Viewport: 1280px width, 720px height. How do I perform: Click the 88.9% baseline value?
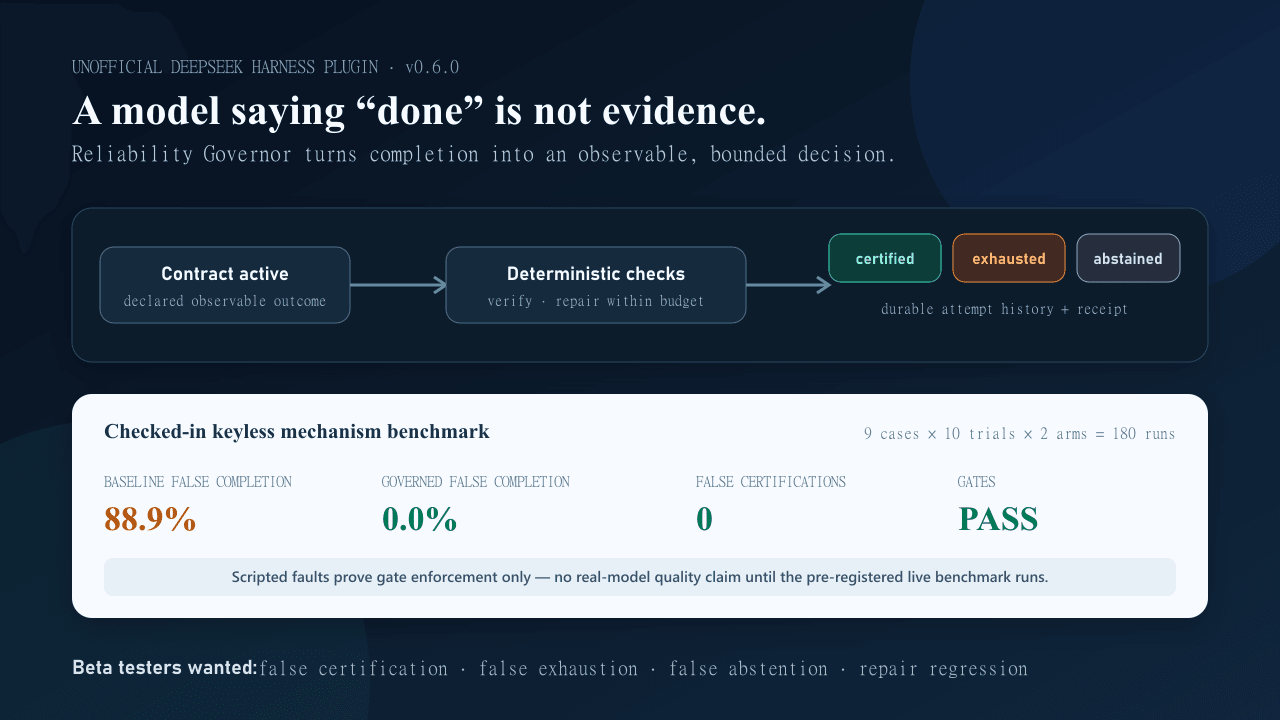[x=150, y=519]
